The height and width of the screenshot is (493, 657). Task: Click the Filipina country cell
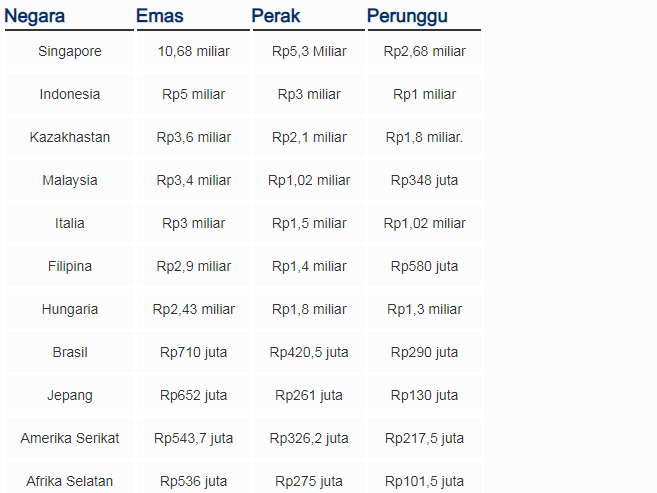[70, 266]
